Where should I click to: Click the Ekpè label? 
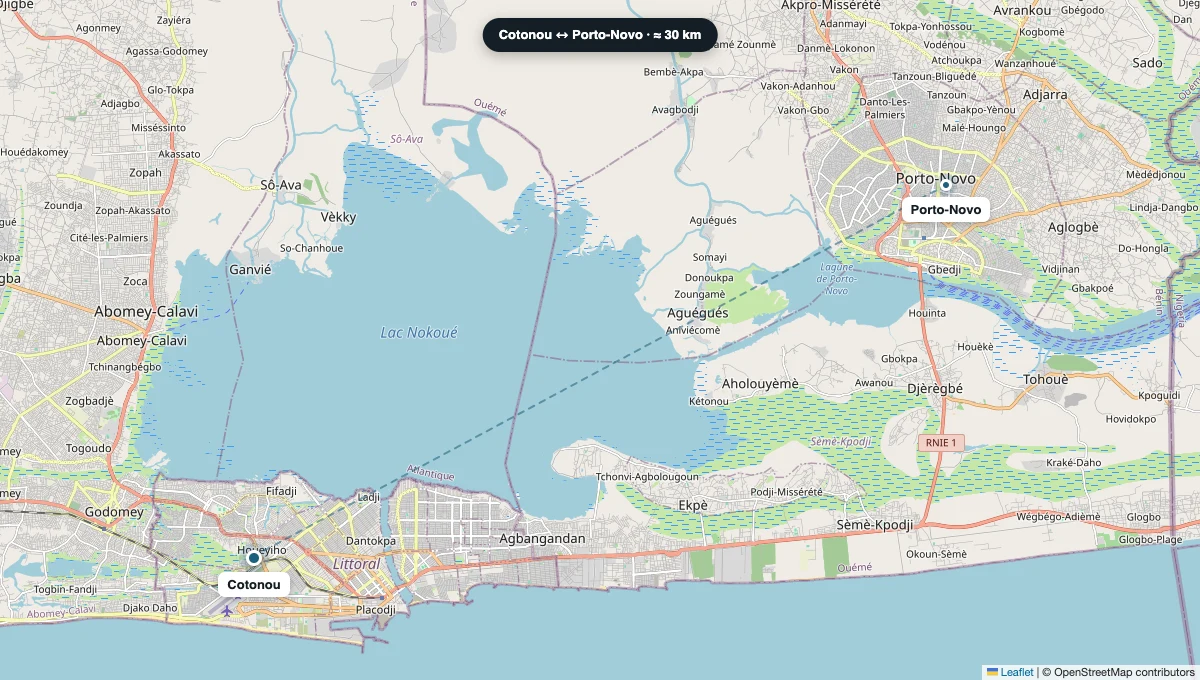(692, 505)
